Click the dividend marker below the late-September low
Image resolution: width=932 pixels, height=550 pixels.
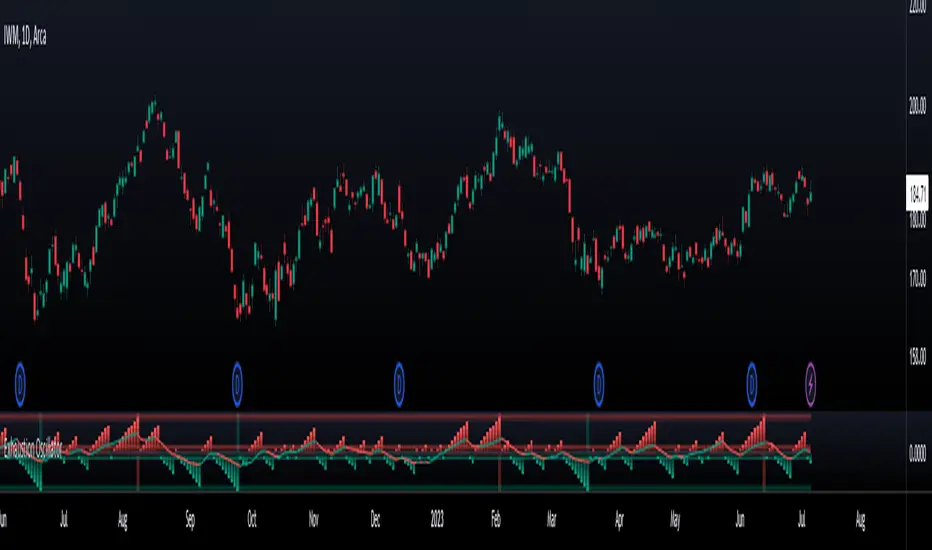point(237,384)
